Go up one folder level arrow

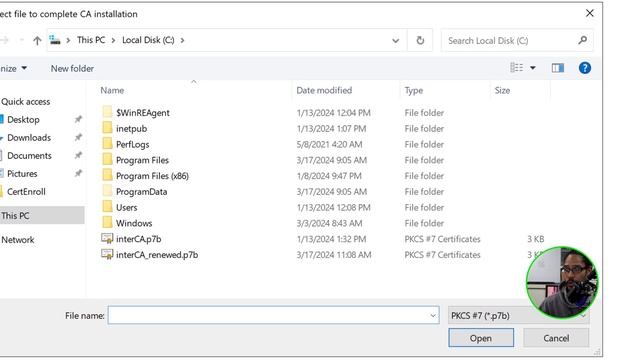tap(37, 40)
